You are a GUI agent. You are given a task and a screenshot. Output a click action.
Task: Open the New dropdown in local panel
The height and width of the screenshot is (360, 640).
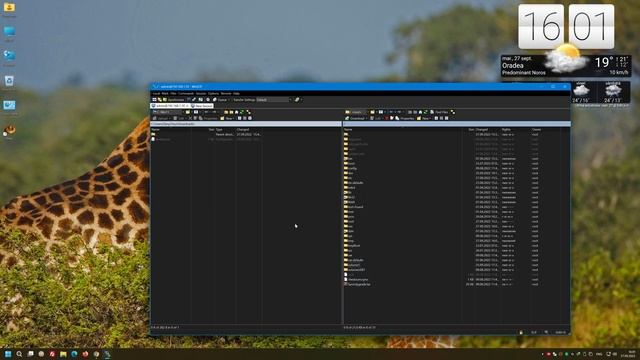tap(227, 118)
